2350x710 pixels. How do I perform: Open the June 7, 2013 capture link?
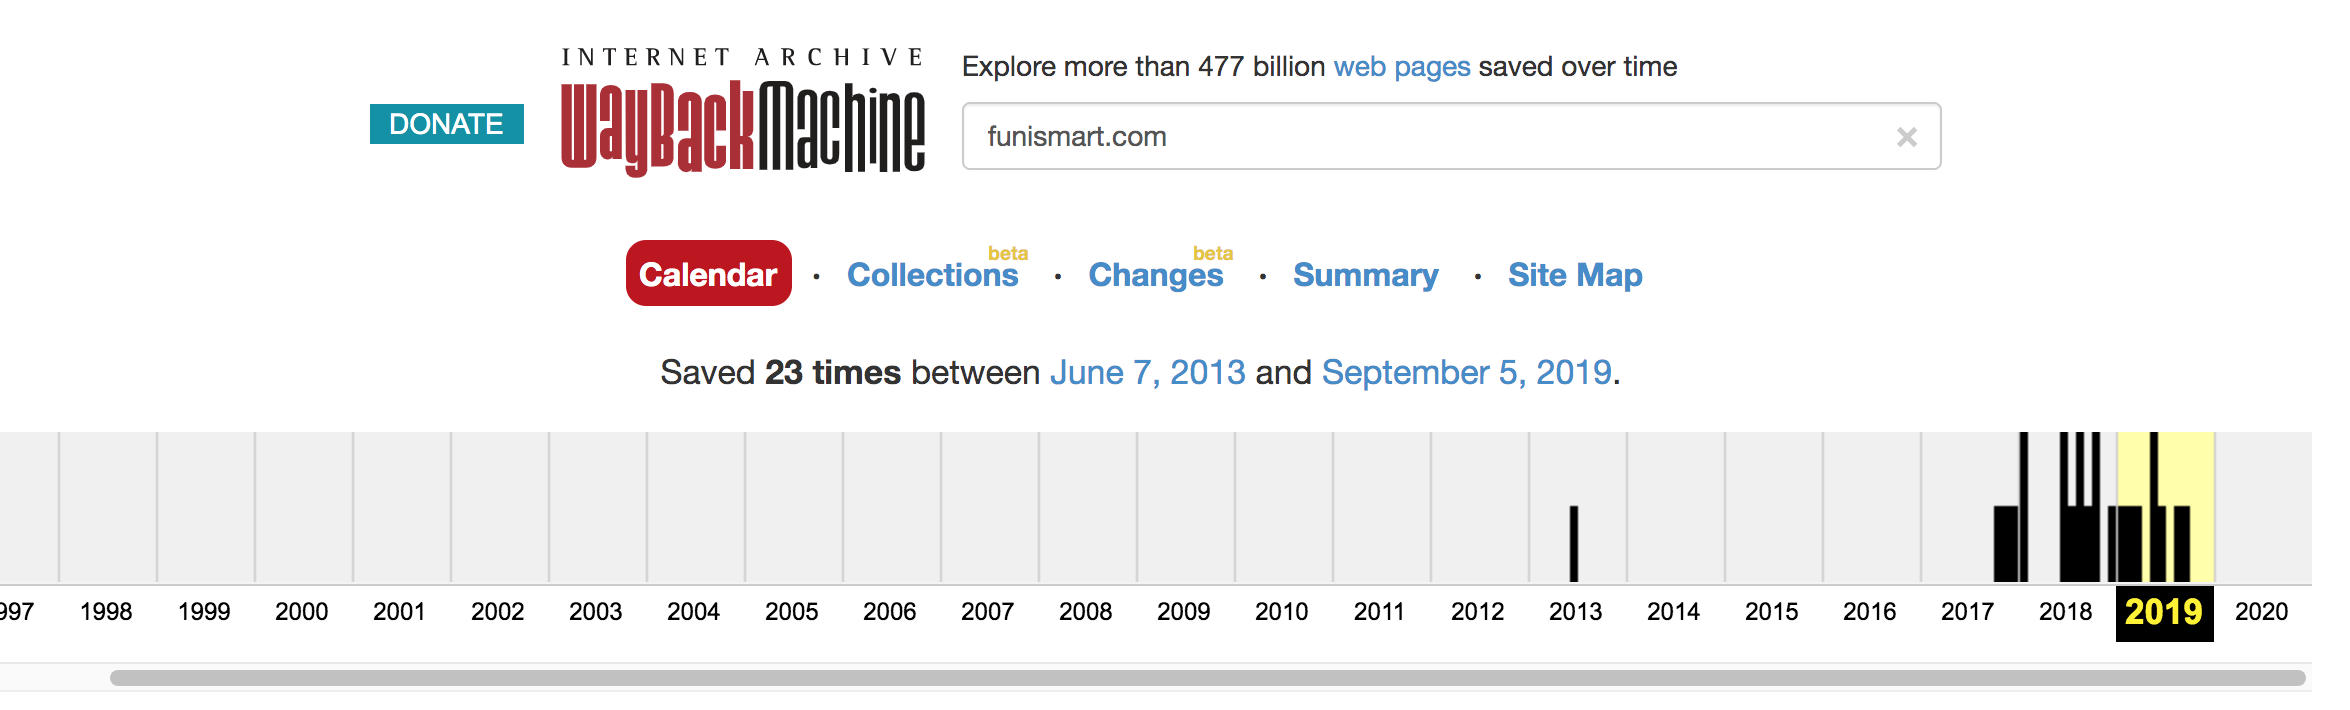point(1147,372)
